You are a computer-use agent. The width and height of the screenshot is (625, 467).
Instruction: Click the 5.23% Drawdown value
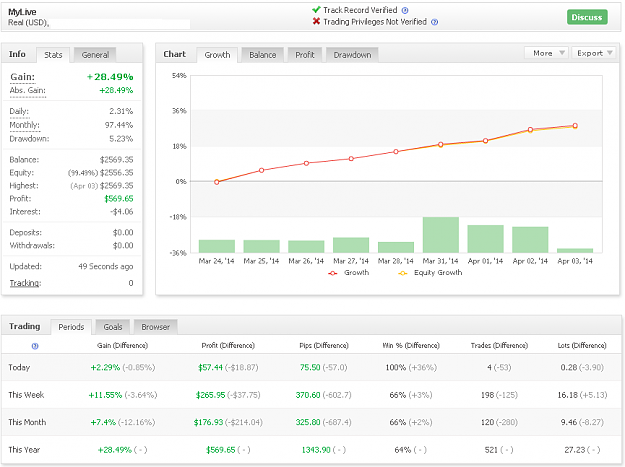coord(121,139)
